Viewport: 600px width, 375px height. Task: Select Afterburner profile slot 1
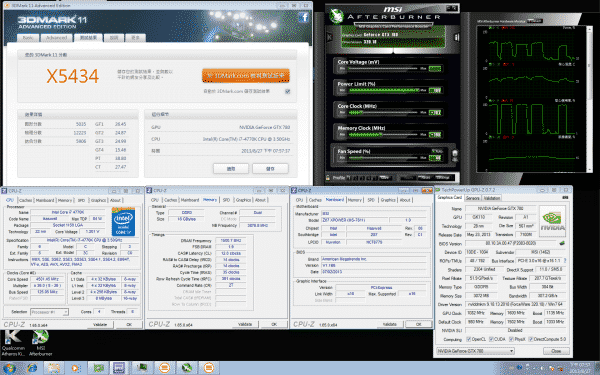(x=348, y=178)
